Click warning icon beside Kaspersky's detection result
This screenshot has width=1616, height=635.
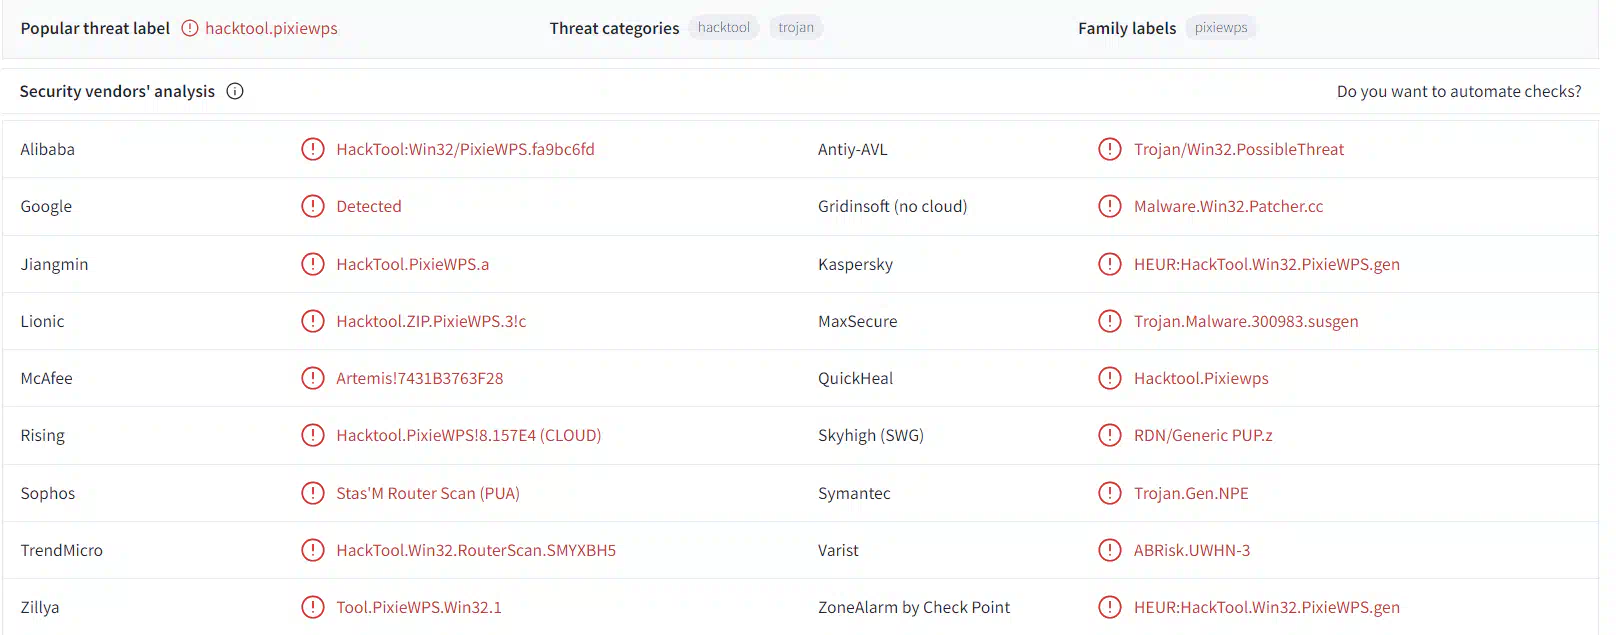[x=1110, y=264]
